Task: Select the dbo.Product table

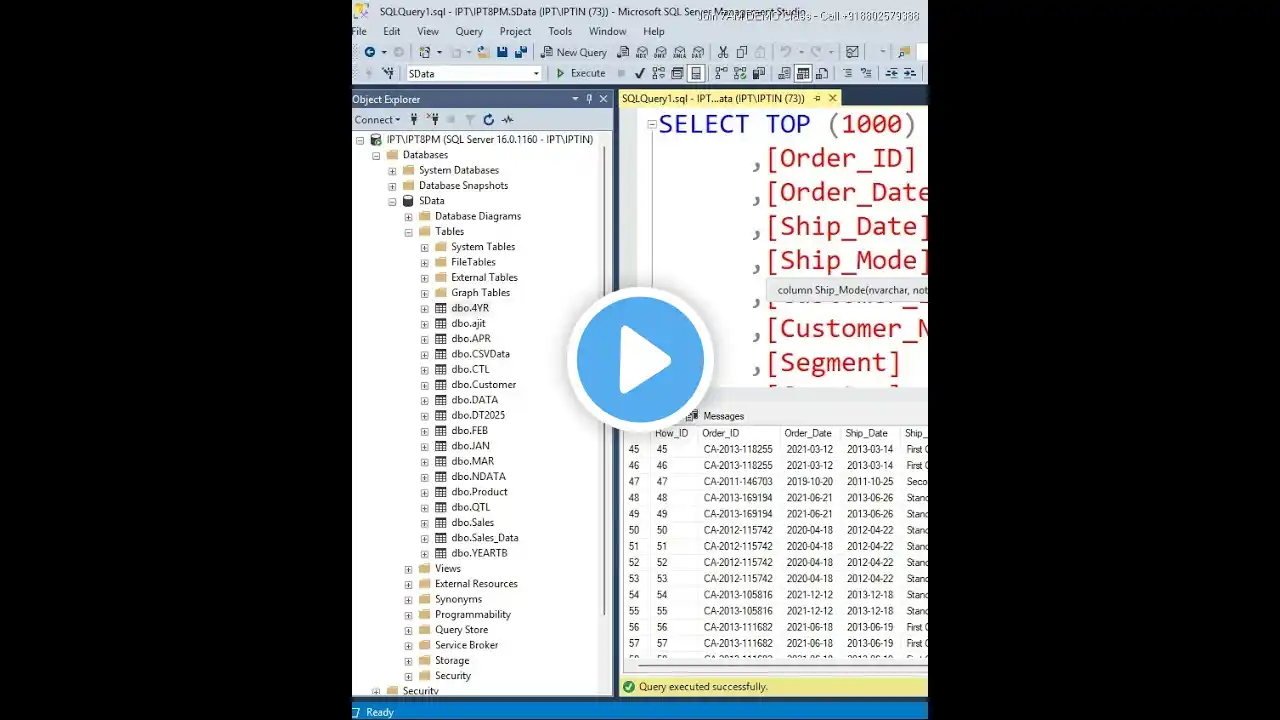Action: (x=479, y=492)
